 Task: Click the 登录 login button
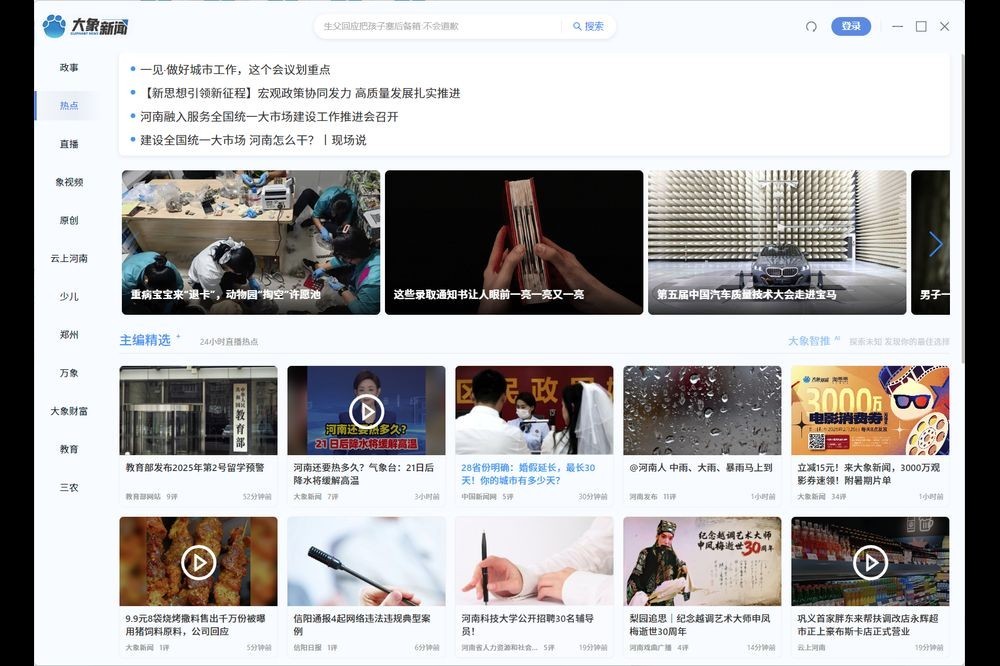coord(851,26)
